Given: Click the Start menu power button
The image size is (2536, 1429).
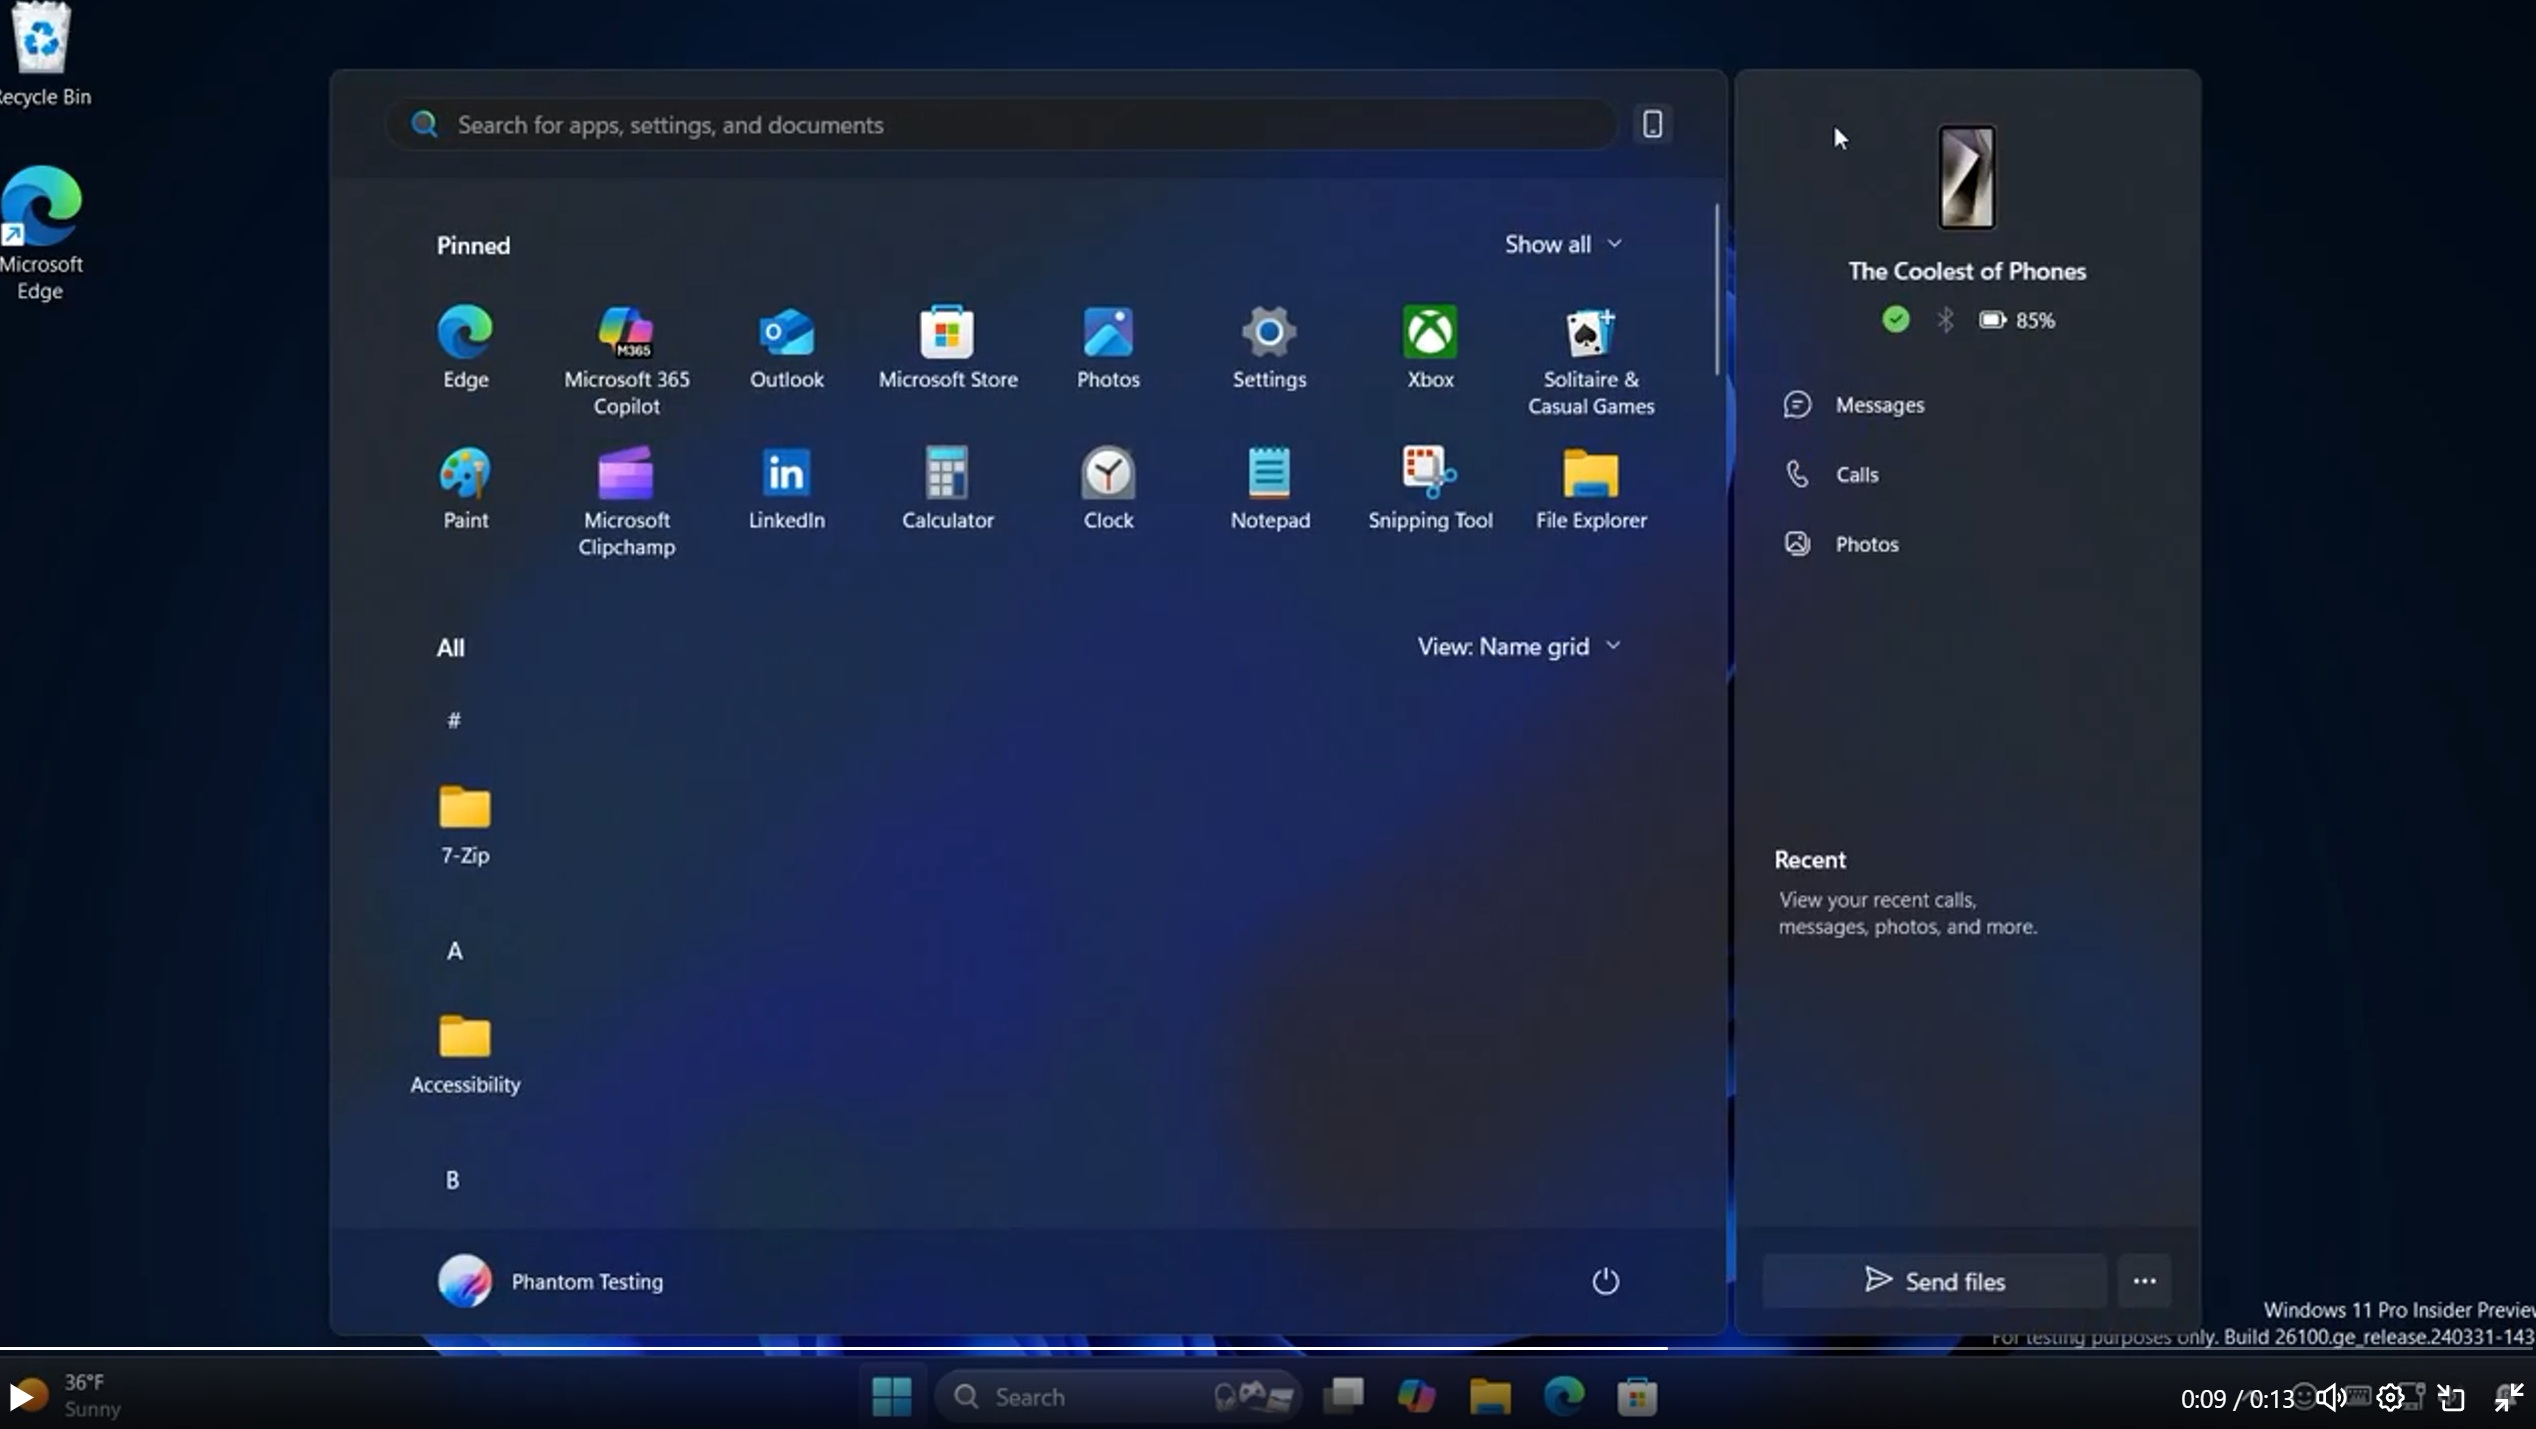Looking at the screenshot, I should (1605, 1281).
